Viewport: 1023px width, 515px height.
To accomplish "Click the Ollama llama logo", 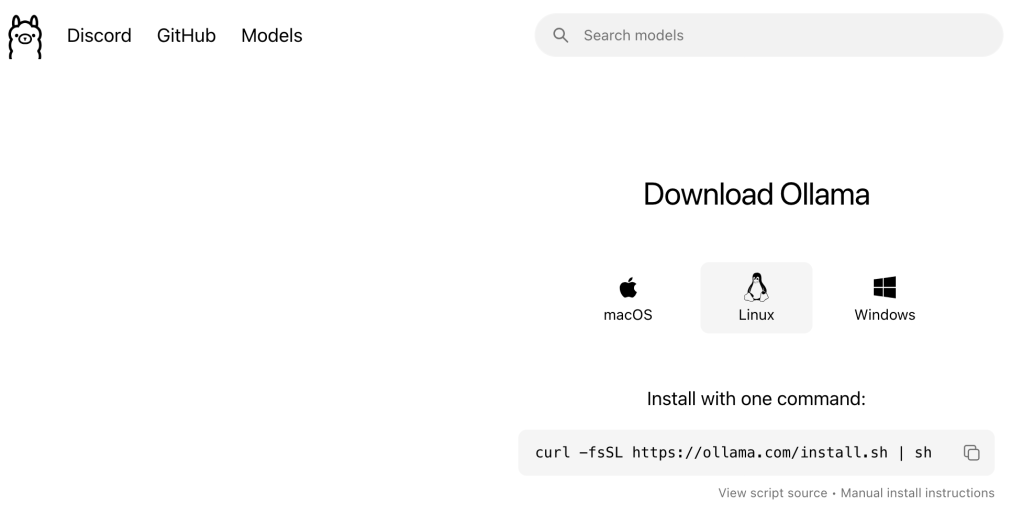I will [25, 36].
